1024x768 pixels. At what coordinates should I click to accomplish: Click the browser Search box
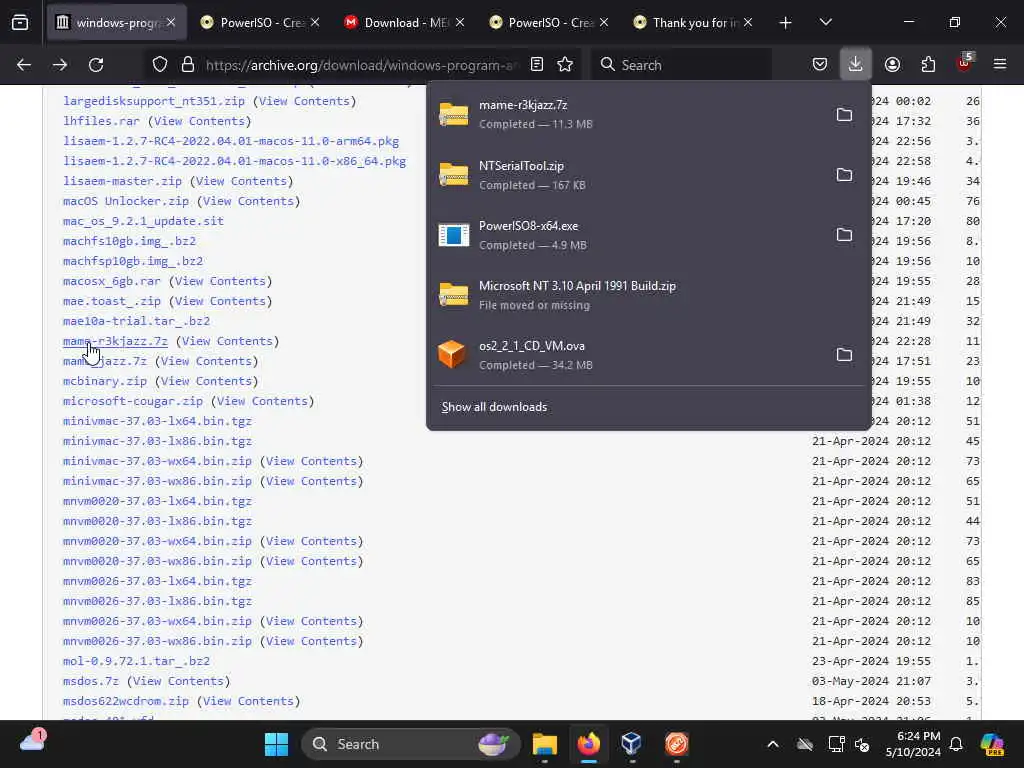[682, 65]
